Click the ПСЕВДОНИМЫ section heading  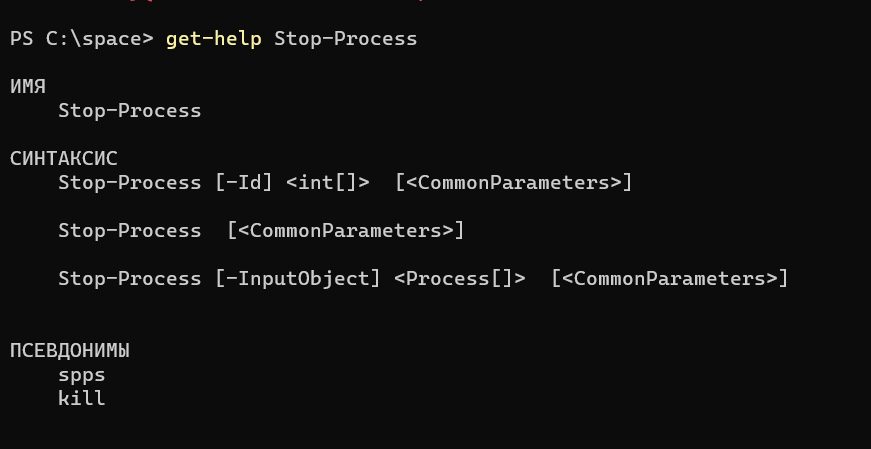(x=70, y=351)
